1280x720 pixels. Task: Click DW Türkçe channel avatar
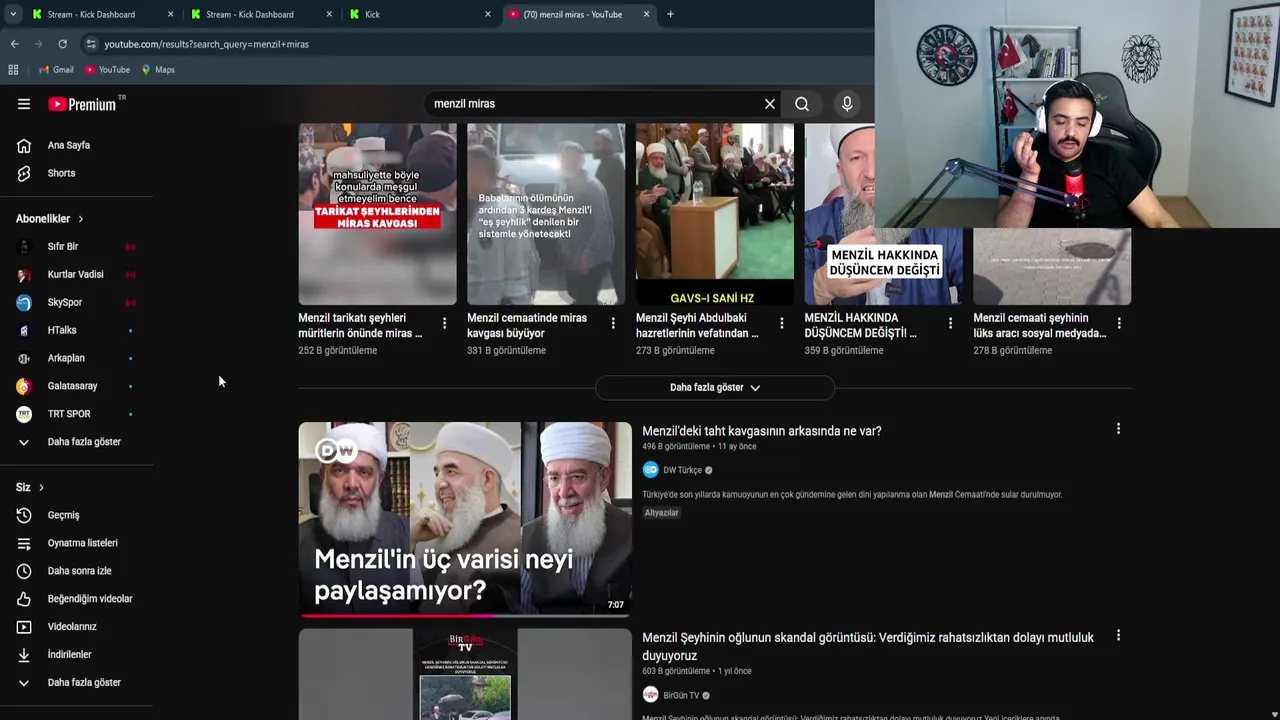coord(650,470)
